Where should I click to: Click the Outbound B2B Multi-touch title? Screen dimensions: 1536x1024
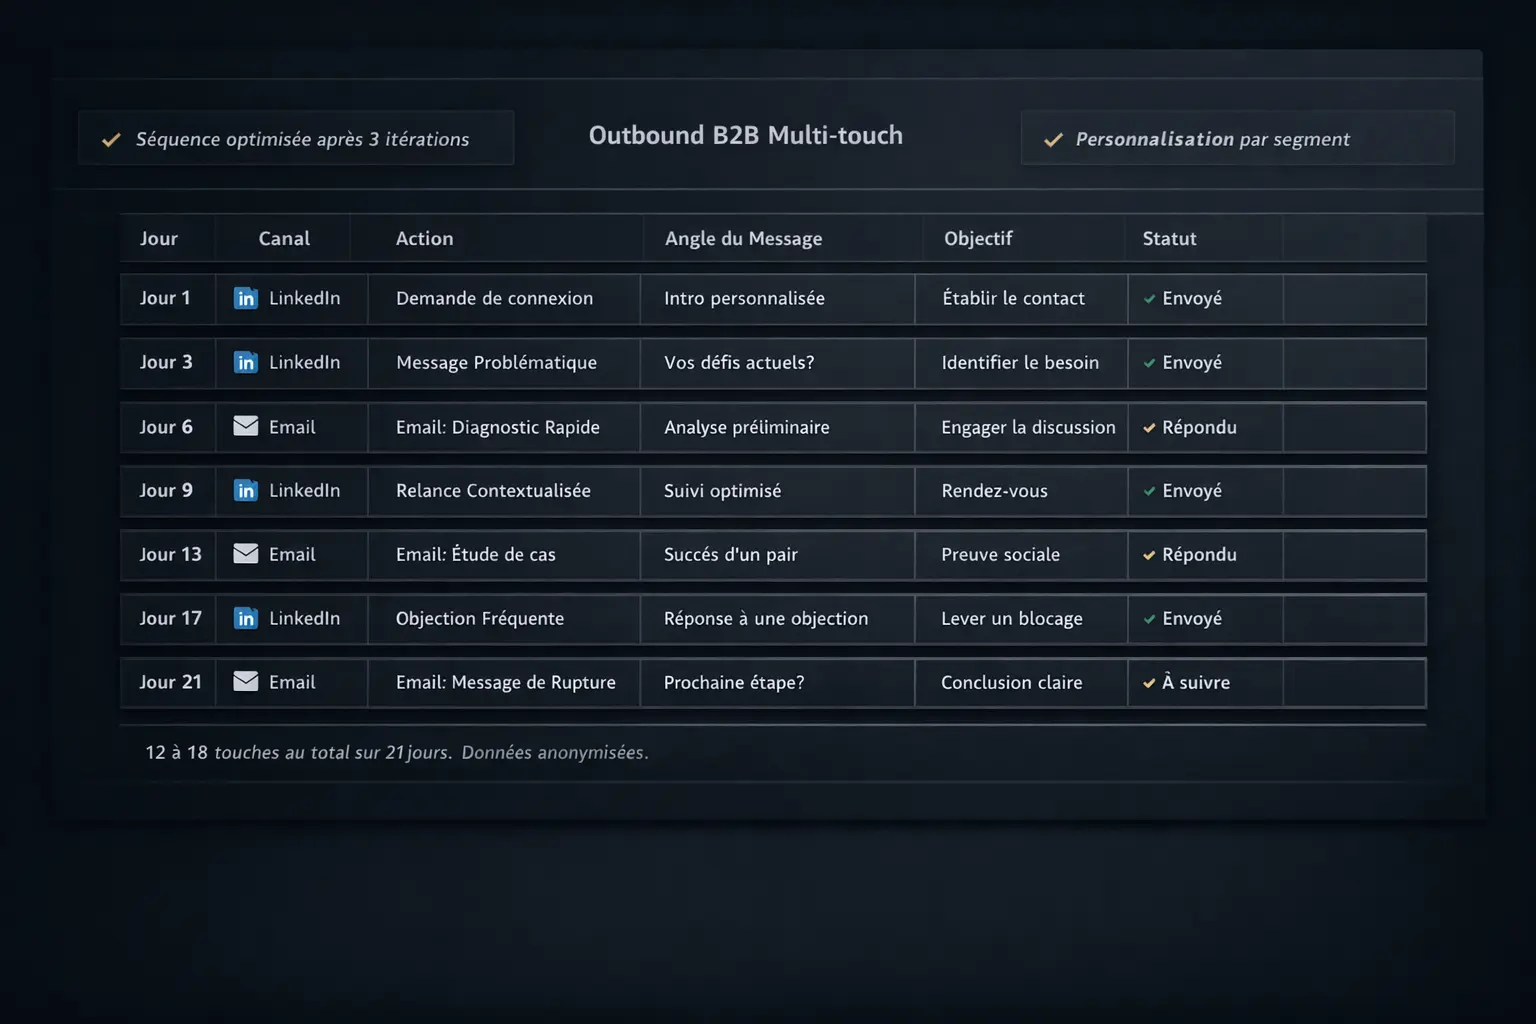745,136
